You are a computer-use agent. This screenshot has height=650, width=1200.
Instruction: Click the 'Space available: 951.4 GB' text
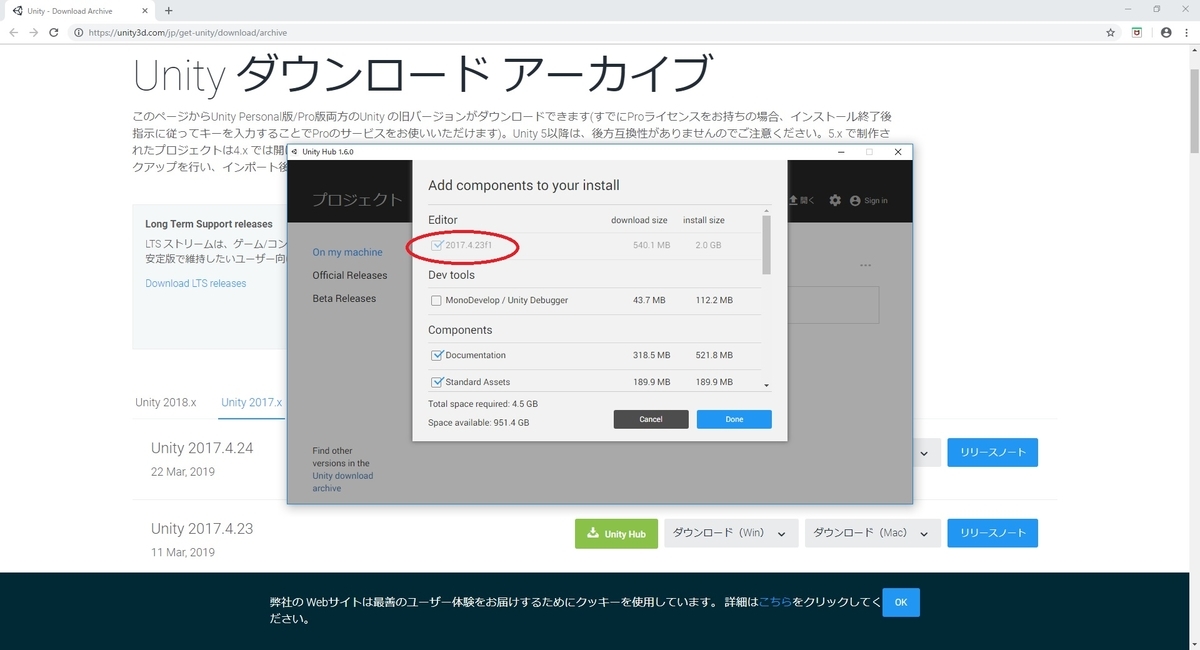pyautogui.click(x=479, y=423)
